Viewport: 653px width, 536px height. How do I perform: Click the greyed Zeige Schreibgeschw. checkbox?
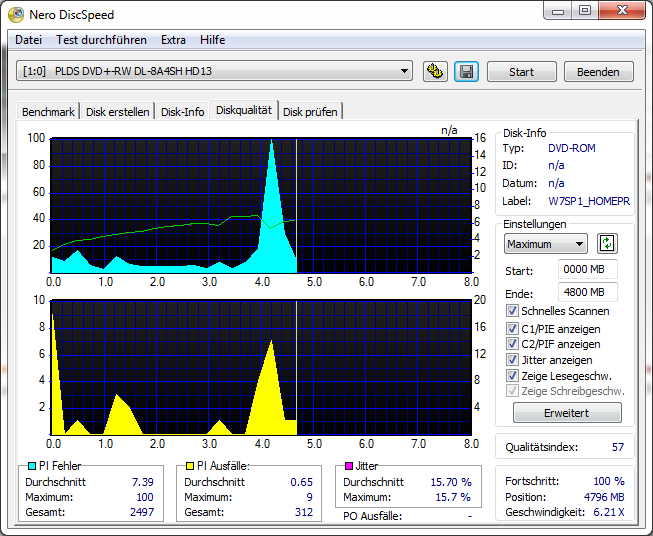point(512,391)
